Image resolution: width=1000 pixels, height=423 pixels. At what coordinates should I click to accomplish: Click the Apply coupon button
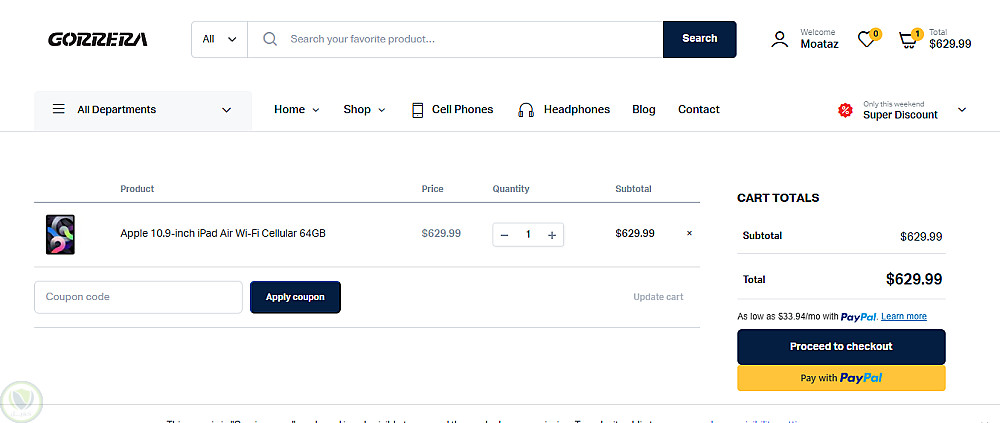click(295, 297)
